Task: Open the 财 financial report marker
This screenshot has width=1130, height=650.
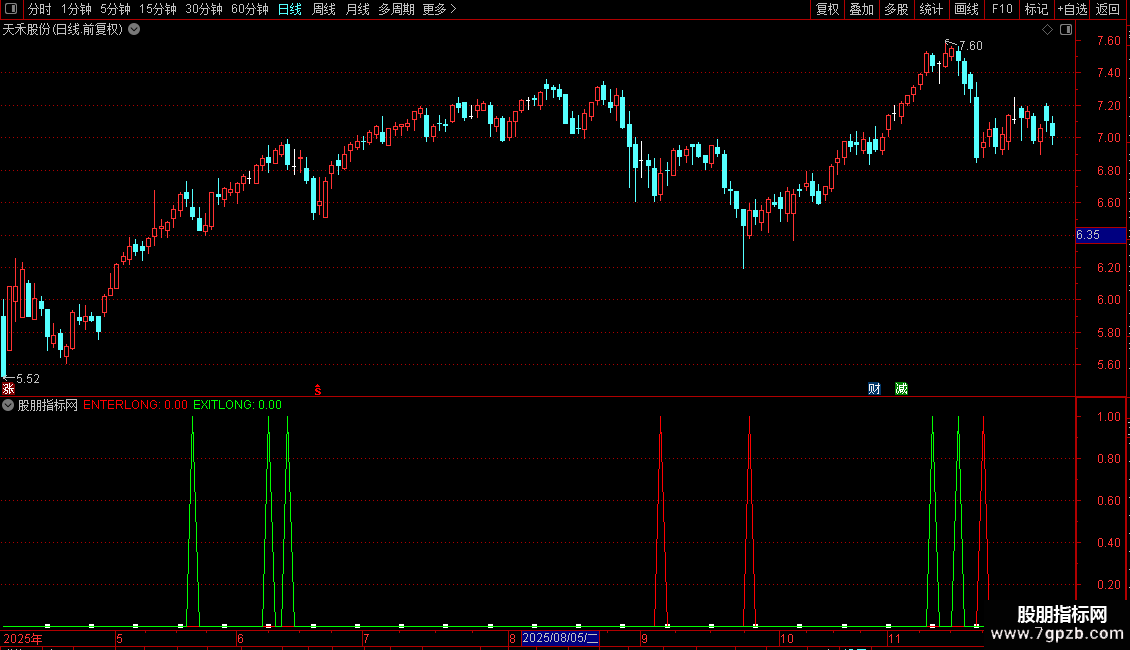Action: click(874, 389)
